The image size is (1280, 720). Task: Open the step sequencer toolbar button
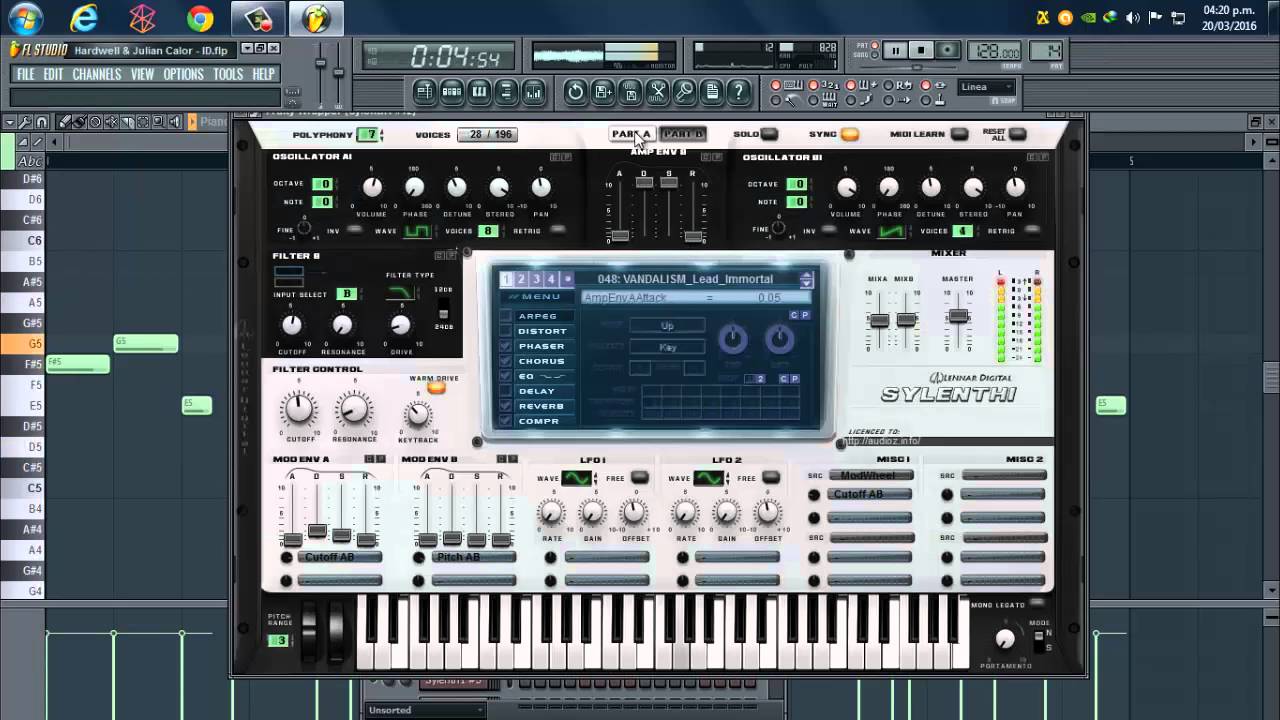click(x=452, y=92)
